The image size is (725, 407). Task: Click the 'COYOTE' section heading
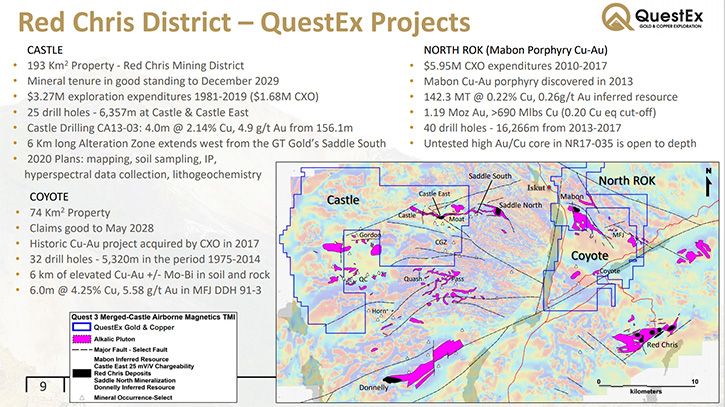pyautogui.click(x=49, y=197)
